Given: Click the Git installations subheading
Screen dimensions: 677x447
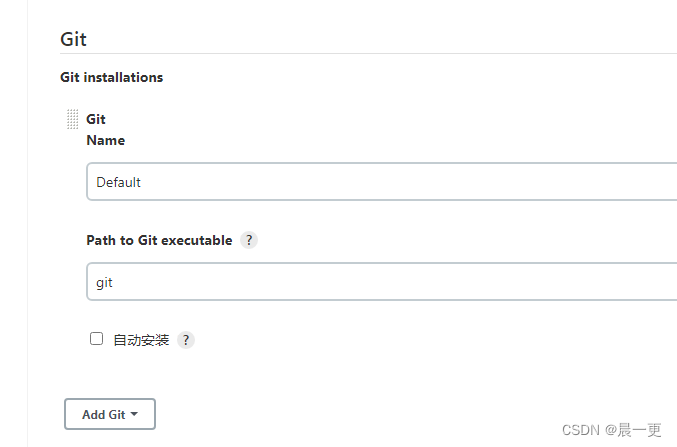Looking at the screenshot, I should click(x=111, y=77).
